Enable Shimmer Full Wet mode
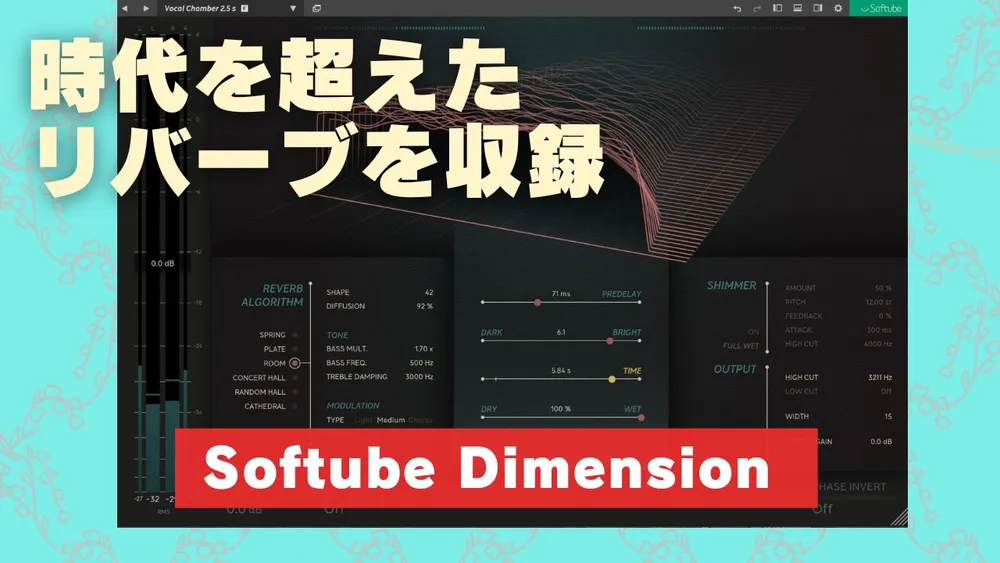This screenshot has width=1000, height=563. click(744, 346)
